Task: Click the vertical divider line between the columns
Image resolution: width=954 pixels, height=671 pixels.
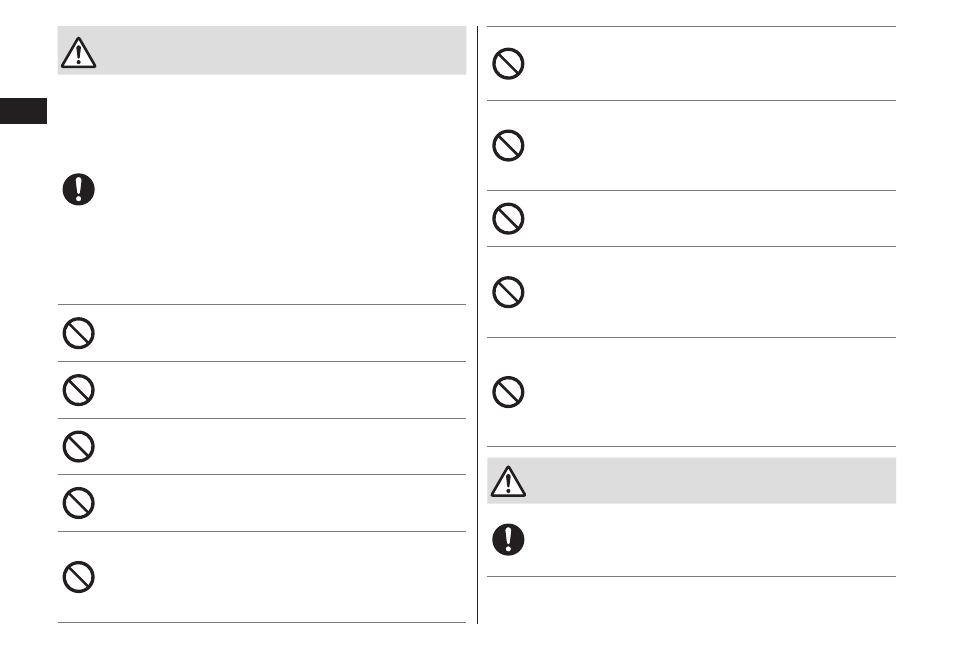Action: point(478,325)
